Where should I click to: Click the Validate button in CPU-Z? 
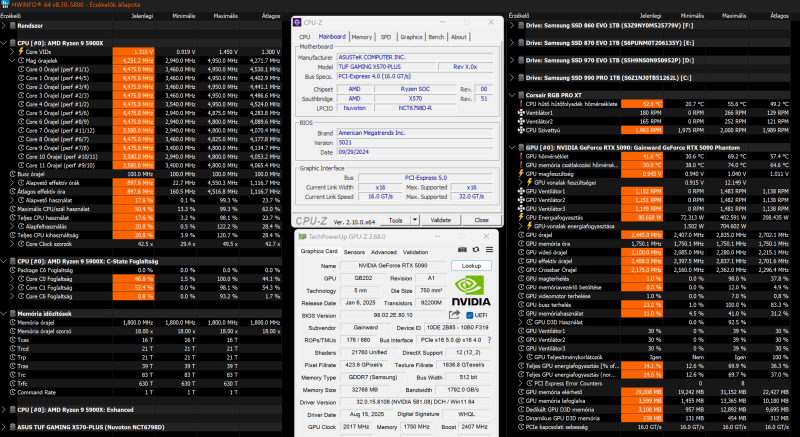coord(441,220)
